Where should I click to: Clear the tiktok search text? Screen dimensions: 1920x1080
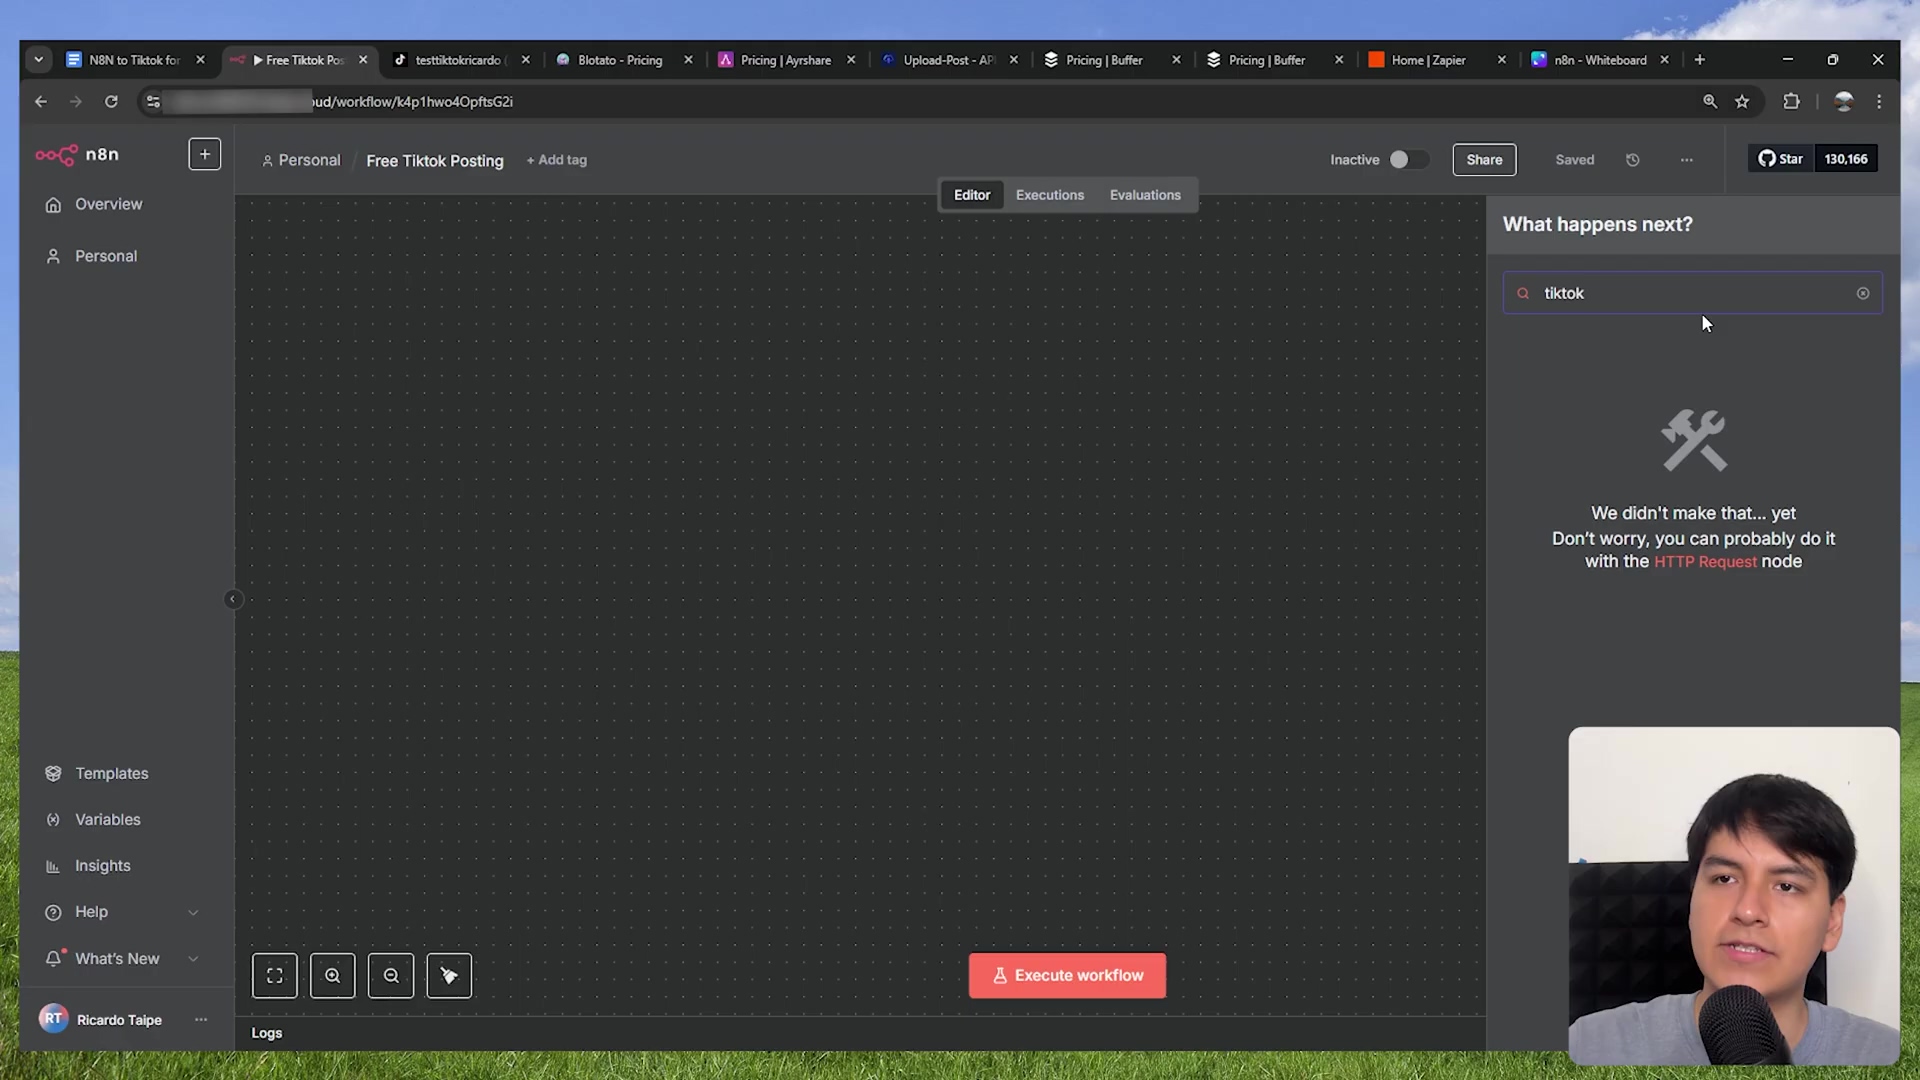1863,293
